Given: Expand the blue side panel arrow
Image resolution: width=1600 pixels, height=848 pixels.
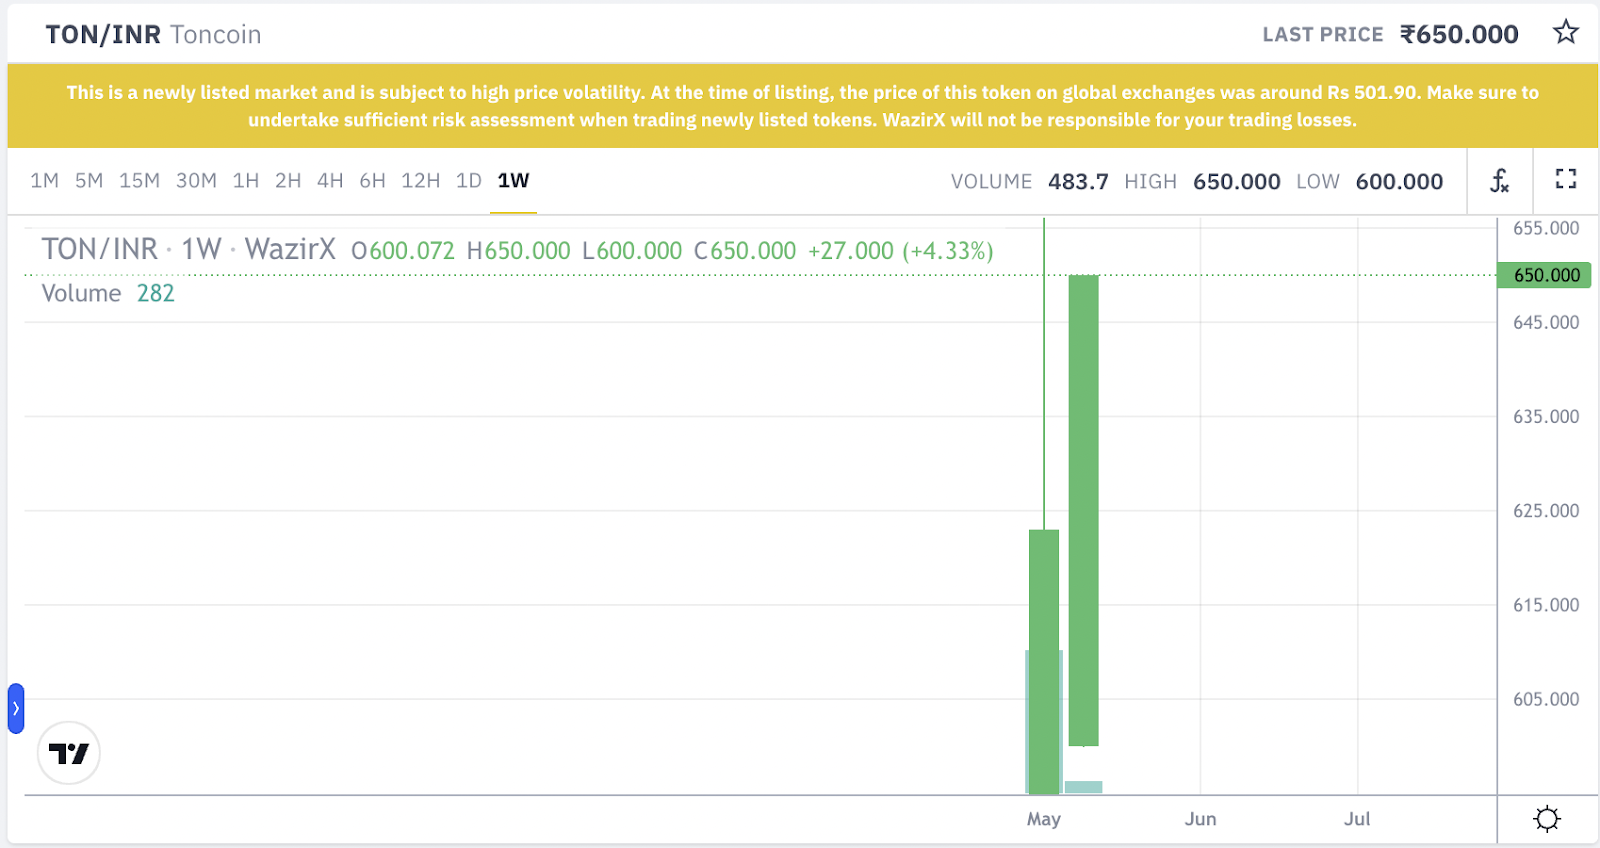Looking at the screenshot, I should click(x=16, y=709).
